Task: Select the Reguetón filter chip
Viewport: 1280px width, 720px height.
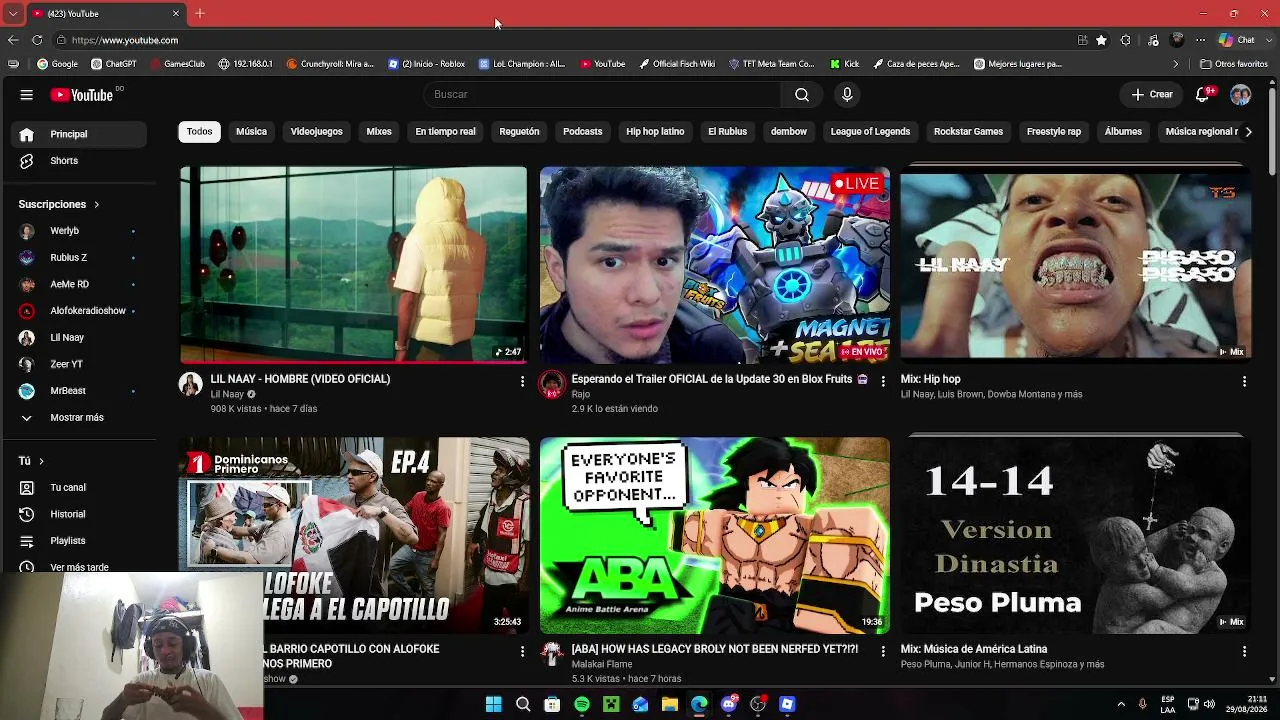Action: (x=519, y=131)
